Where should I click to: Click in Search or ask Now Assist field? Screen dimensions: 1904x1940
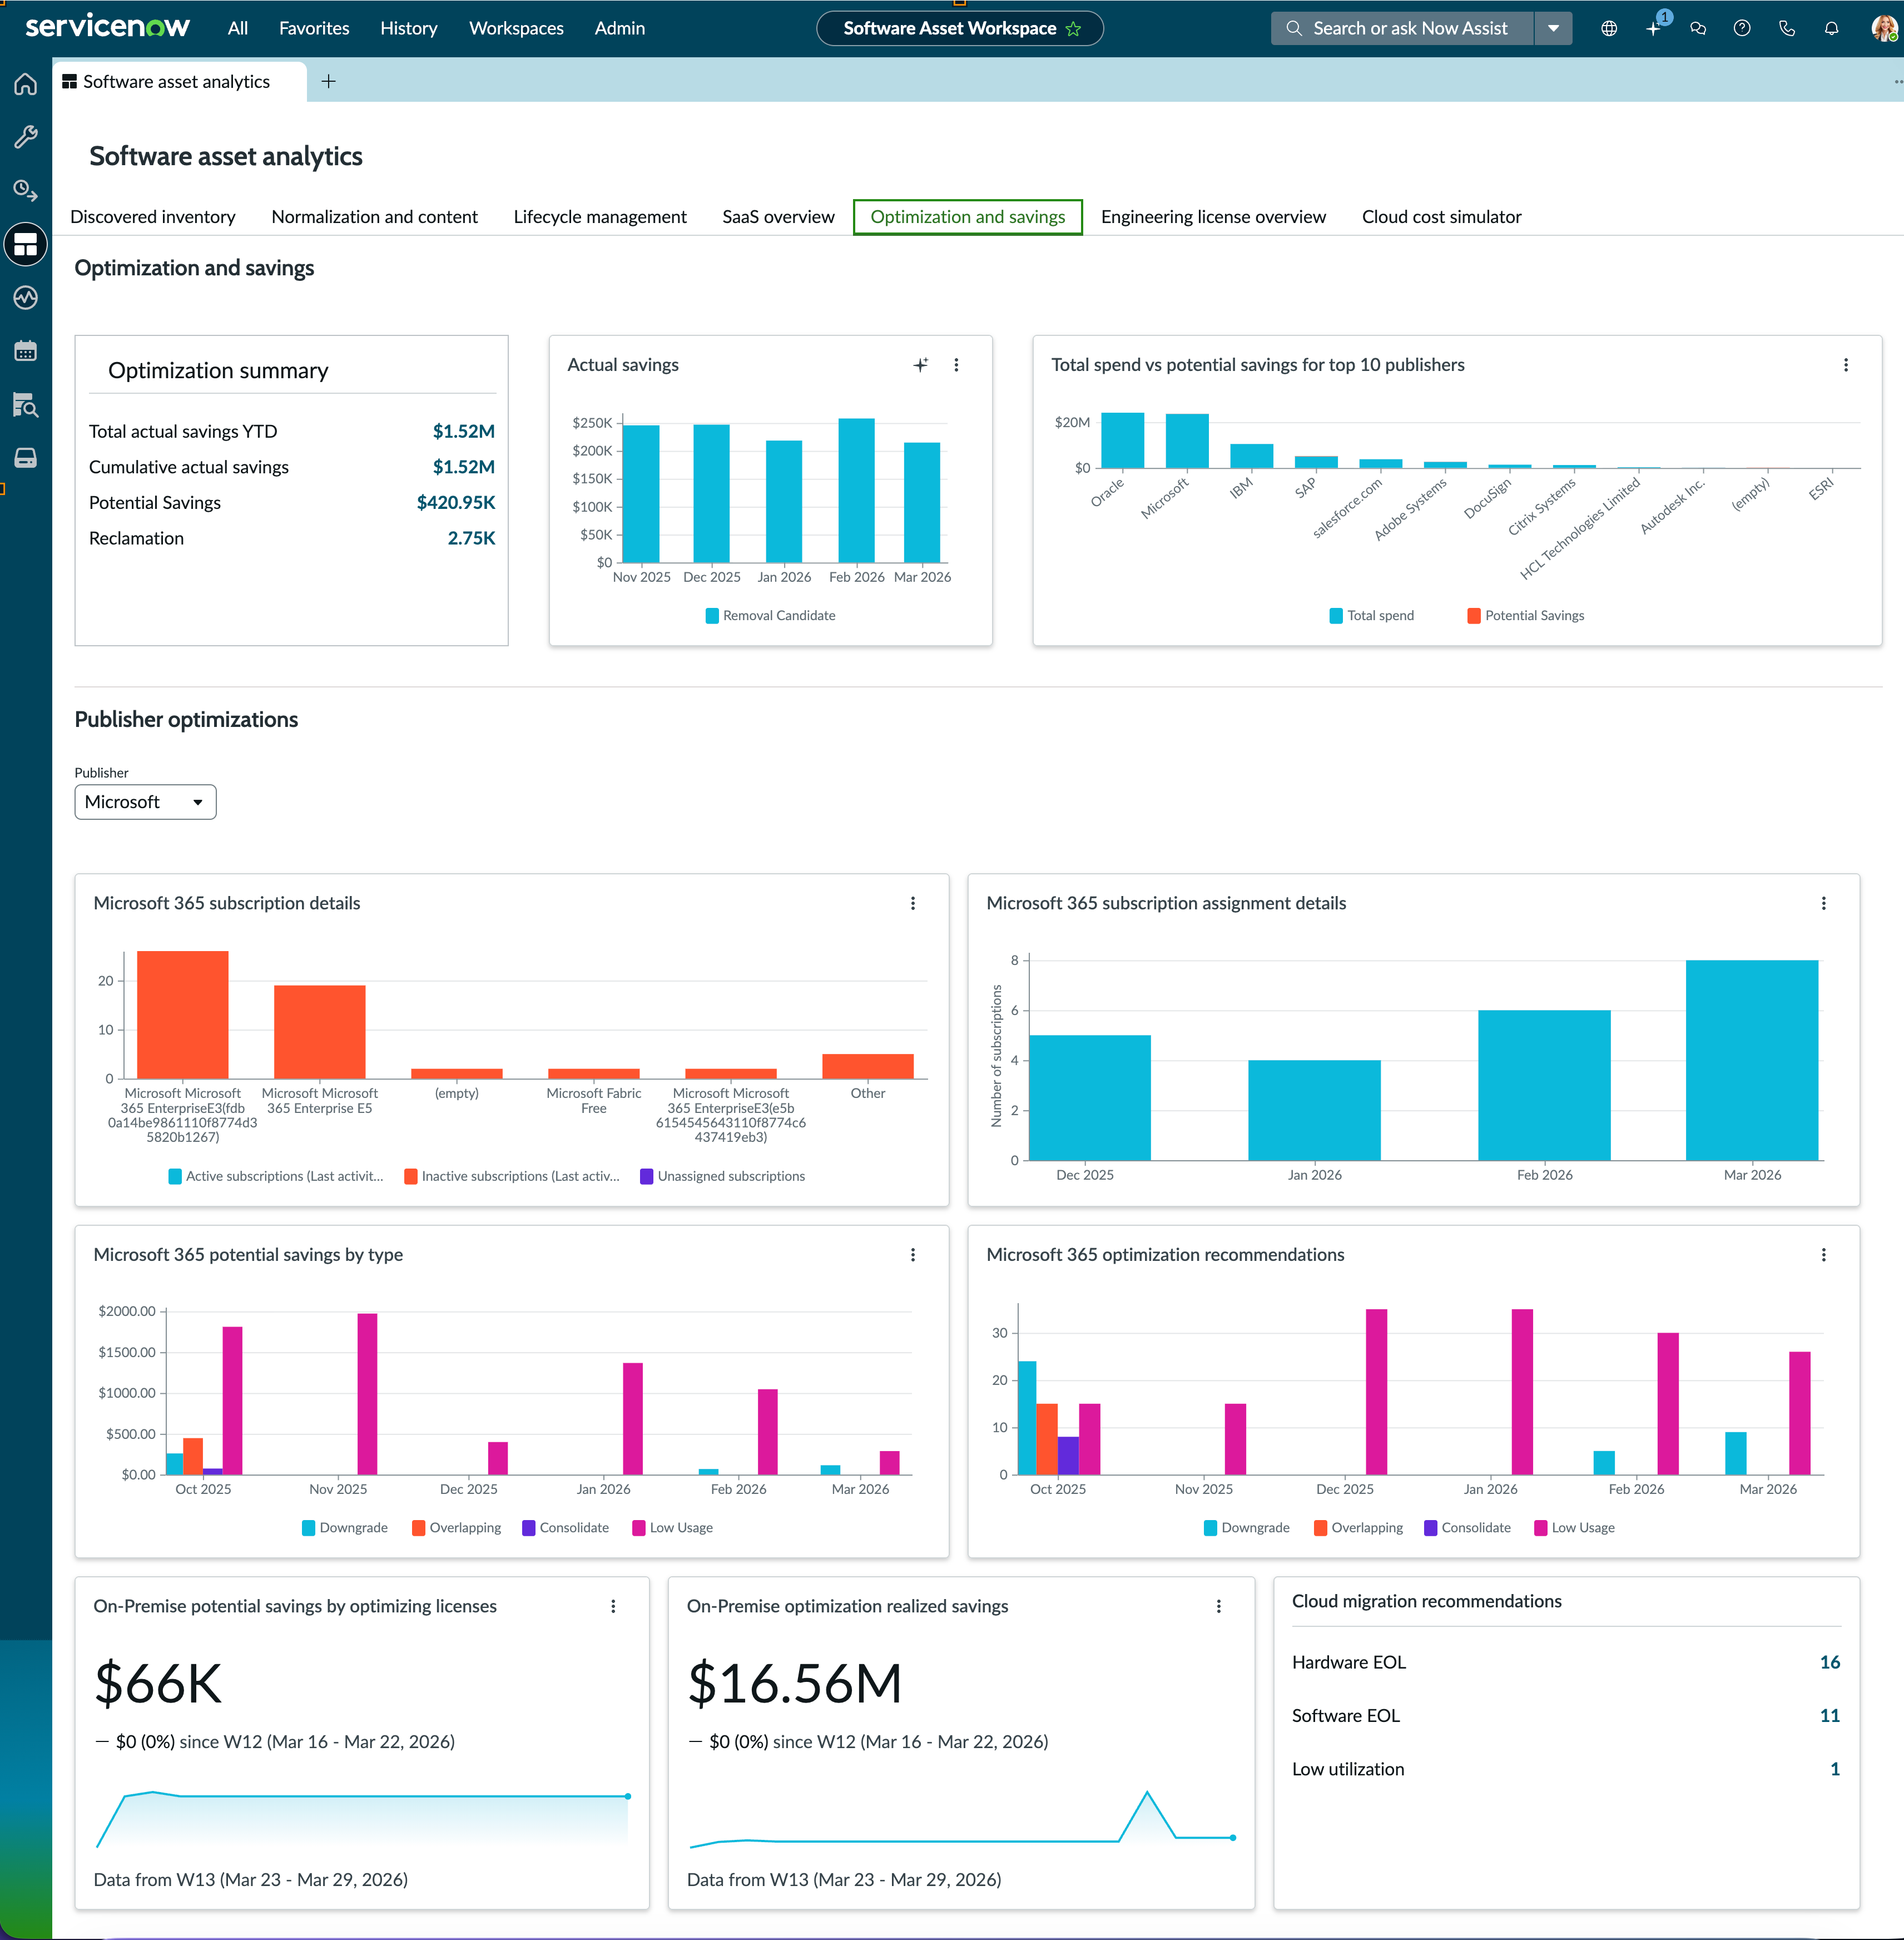point(1402,28)
